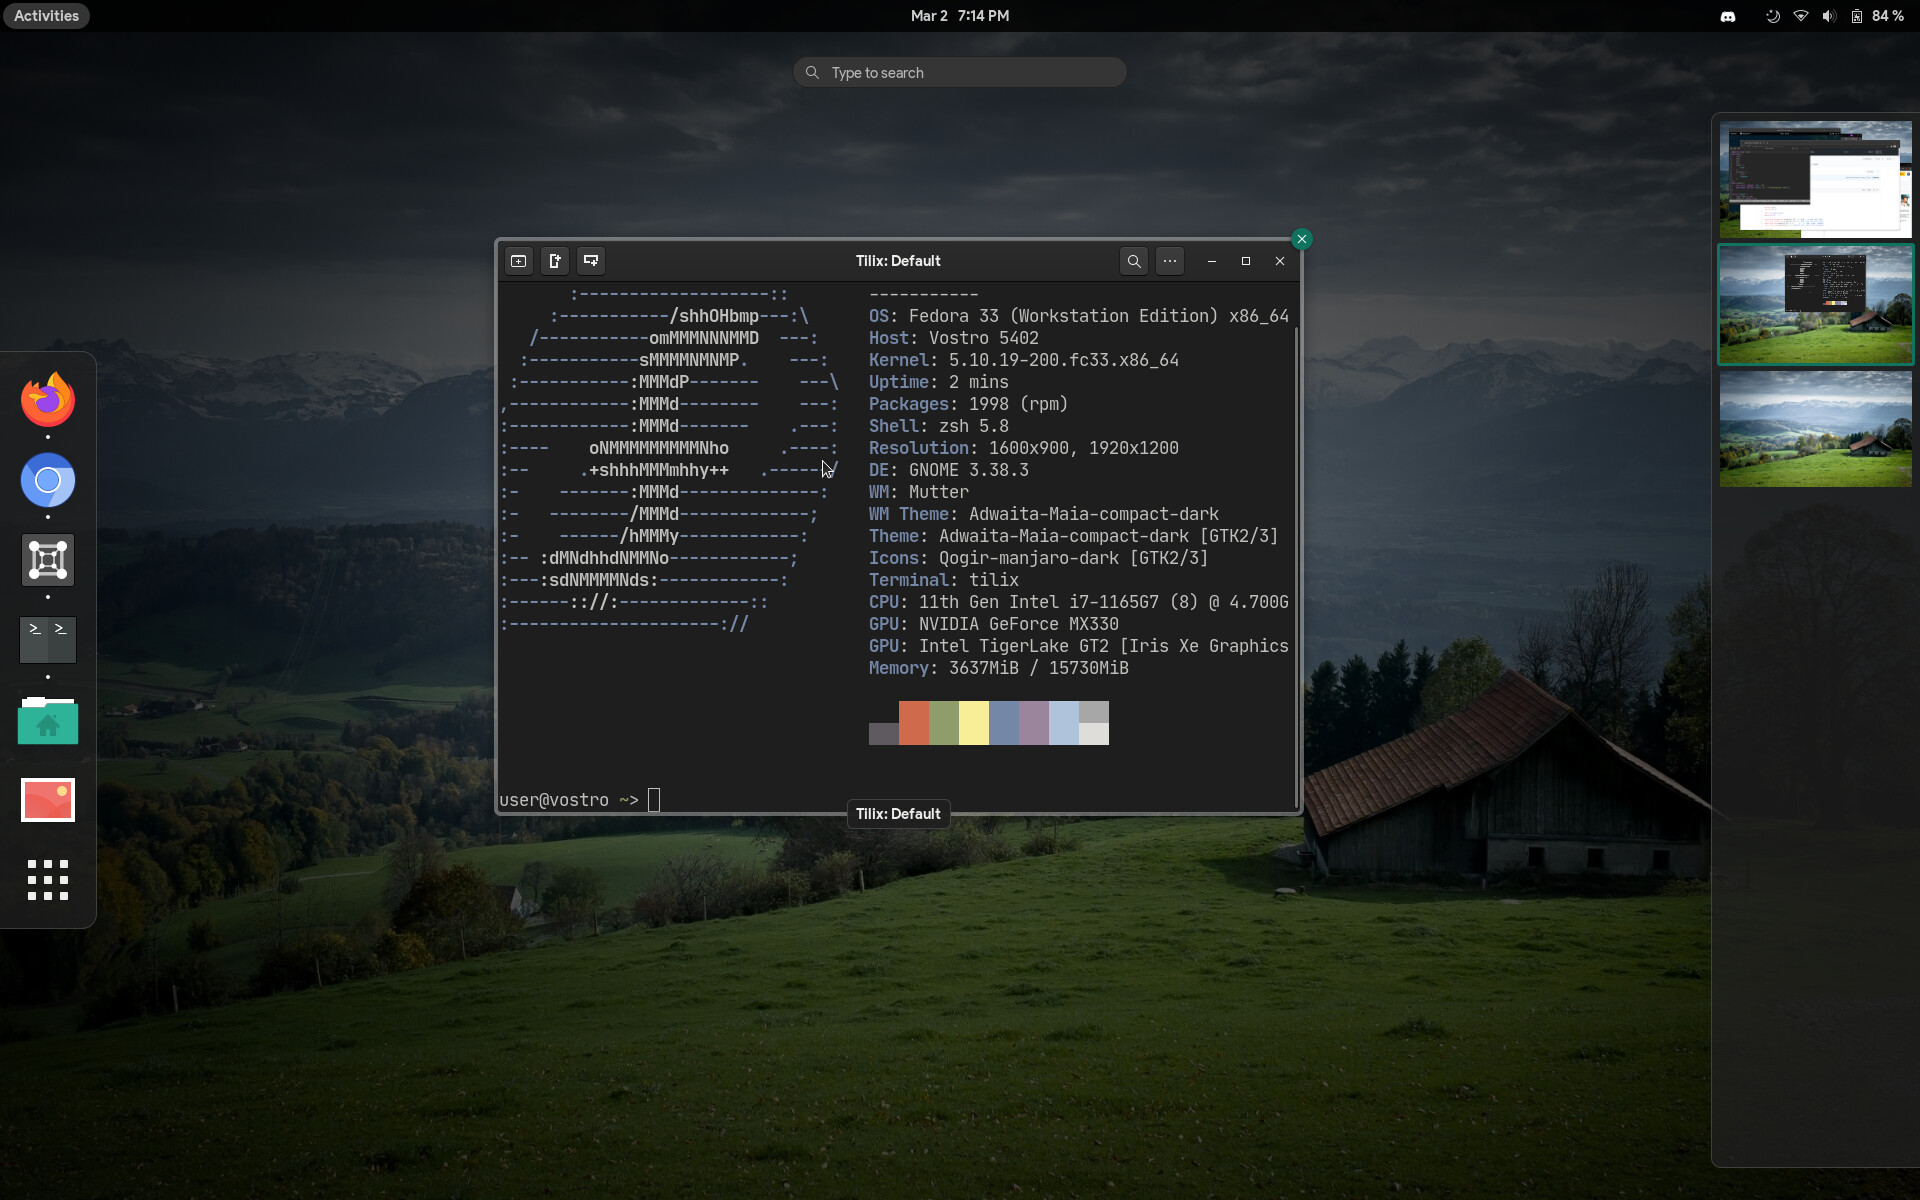Show all applications grid
Screen dimensions: 1920x1200
[48, 880]
